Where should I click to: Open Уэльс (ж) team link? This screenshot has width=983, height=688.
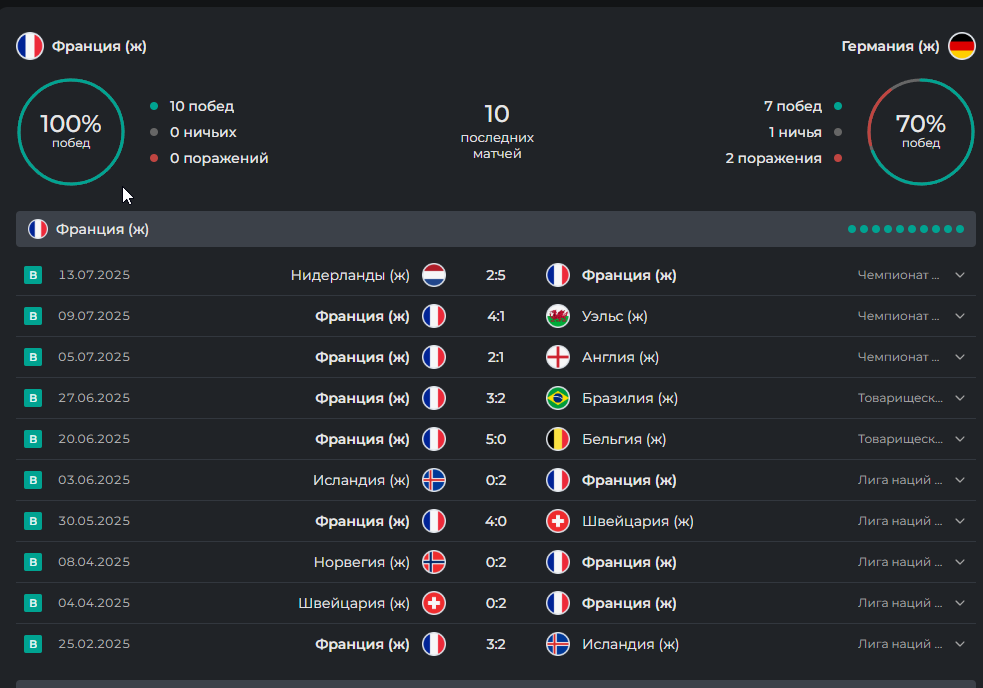614,316
